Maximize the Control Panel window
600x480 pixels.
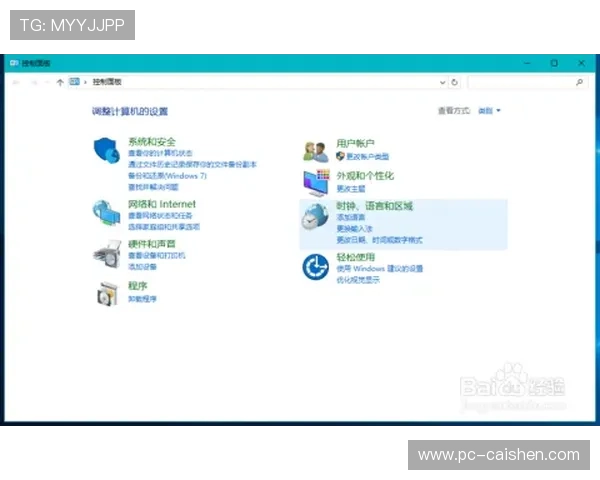pyautogui.click(x=554, y=63)
